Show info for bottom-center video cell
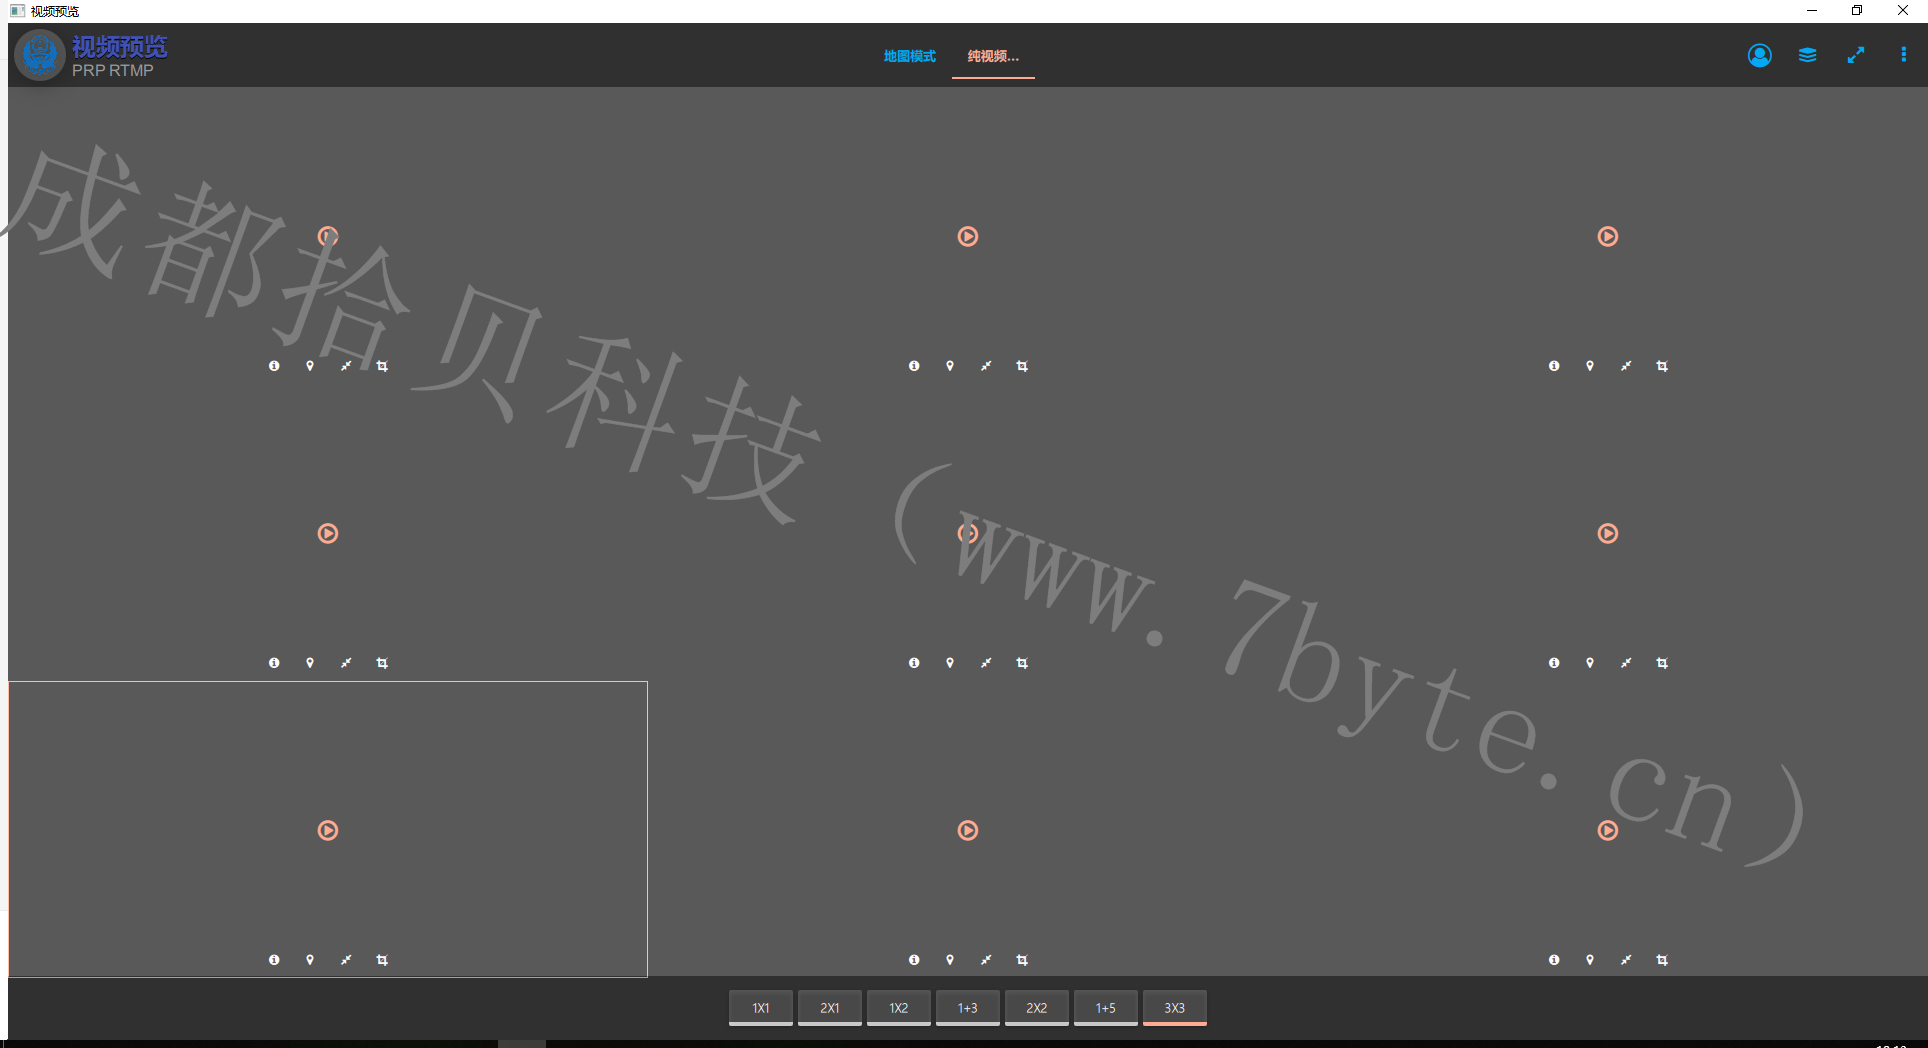1928x1048 pixels. pyautogui.click(x=914, y=960)
